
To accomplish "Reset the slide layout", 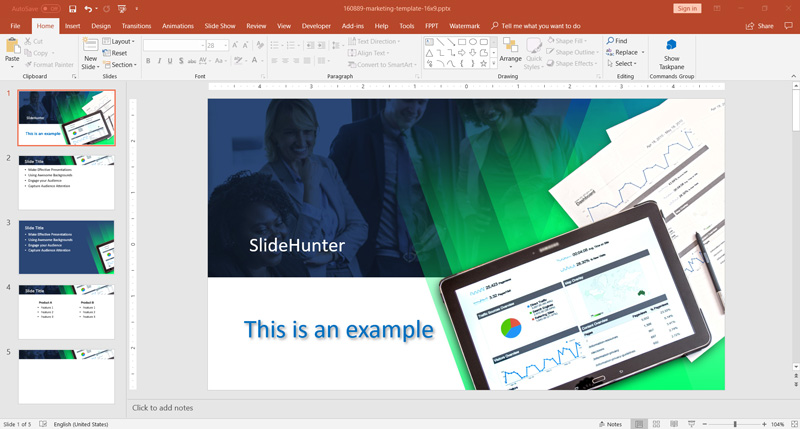I will coord(115,53).
